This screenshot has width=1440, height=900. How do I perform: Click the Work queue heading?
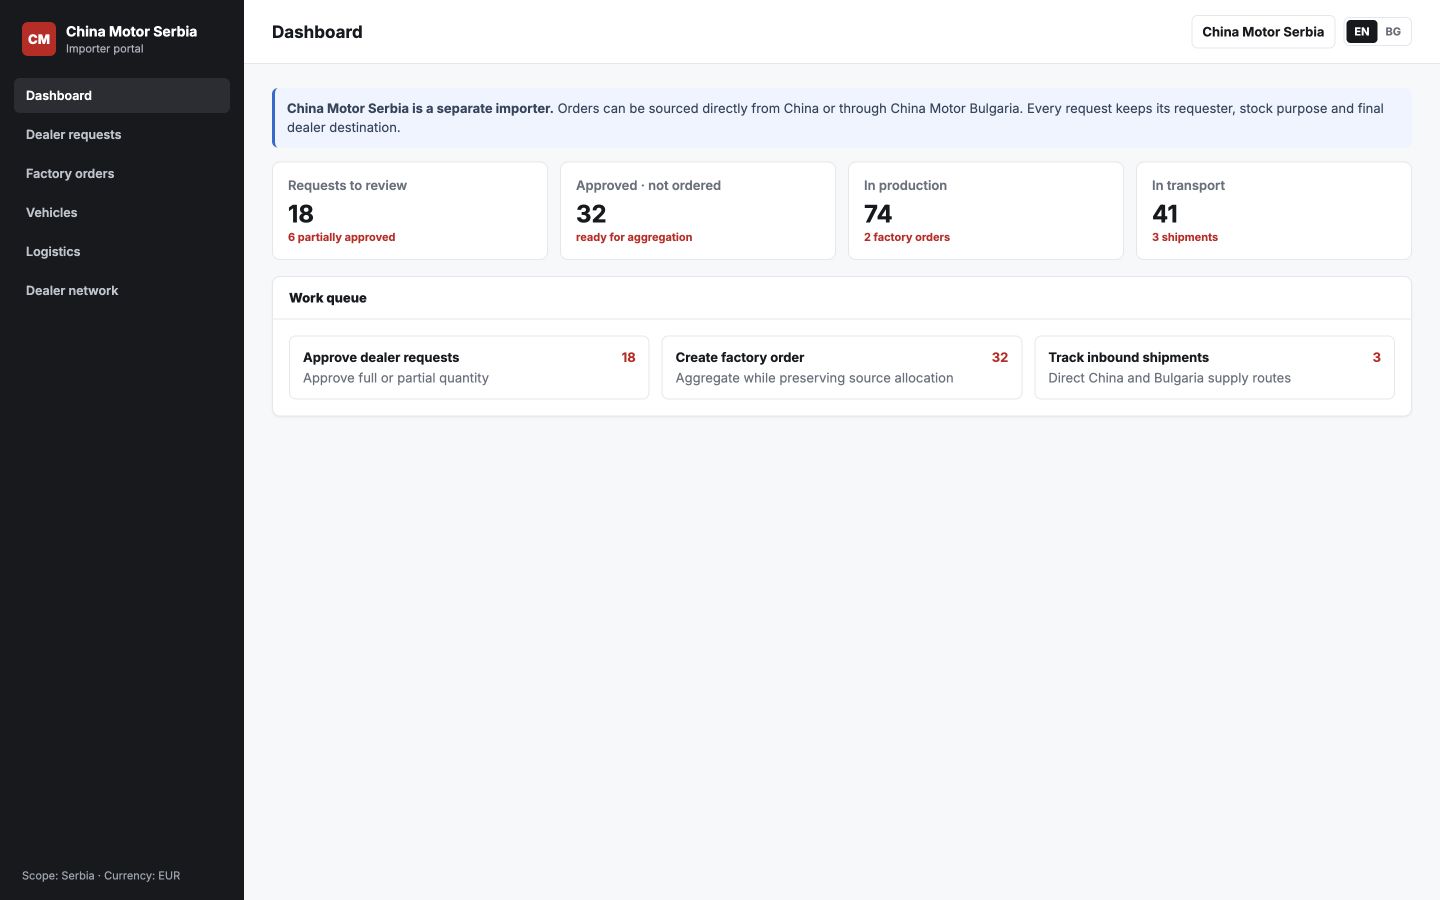(328, 298)
